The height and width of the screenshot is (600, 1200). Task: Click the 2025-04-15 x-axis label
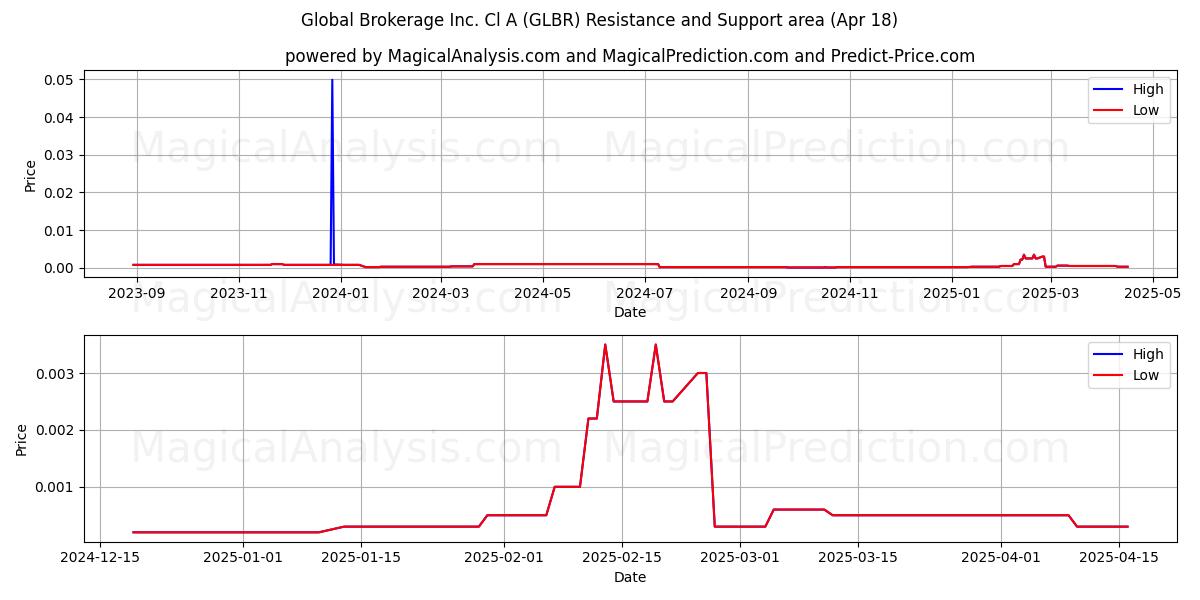pos(1119,558)
